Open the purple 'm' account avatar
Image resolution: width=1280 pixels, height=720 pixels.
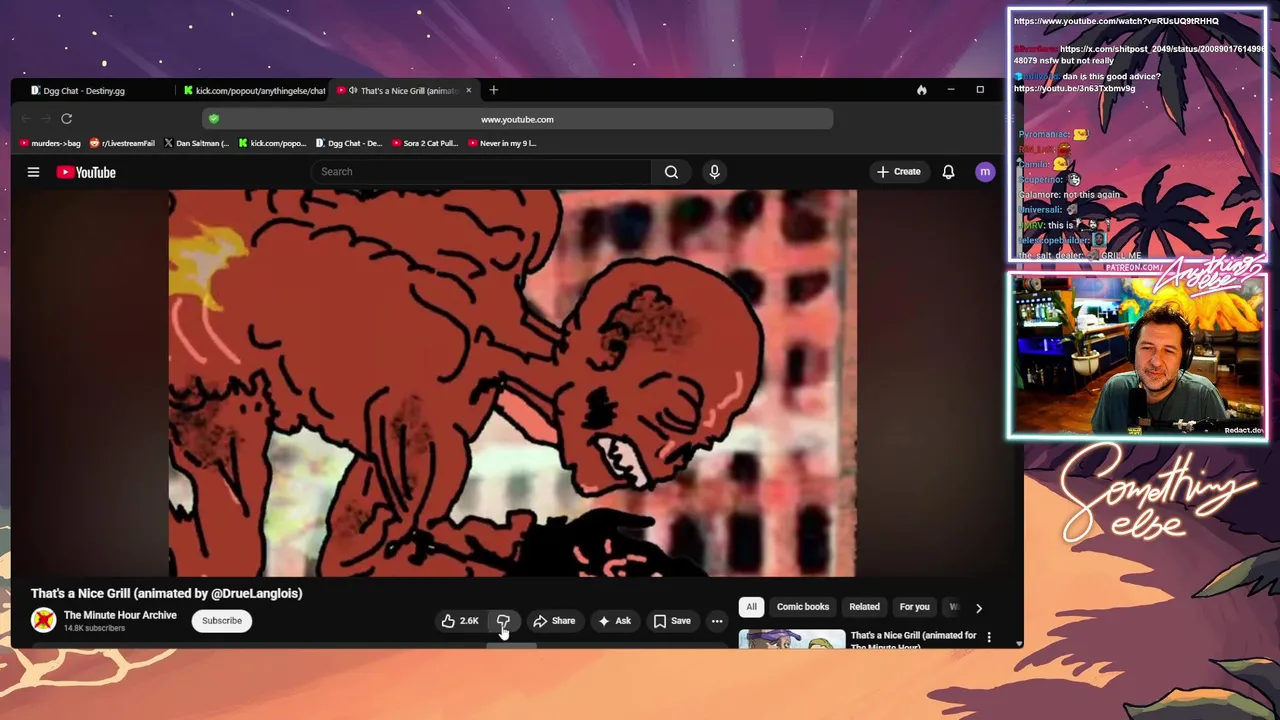tap(985, 172)
